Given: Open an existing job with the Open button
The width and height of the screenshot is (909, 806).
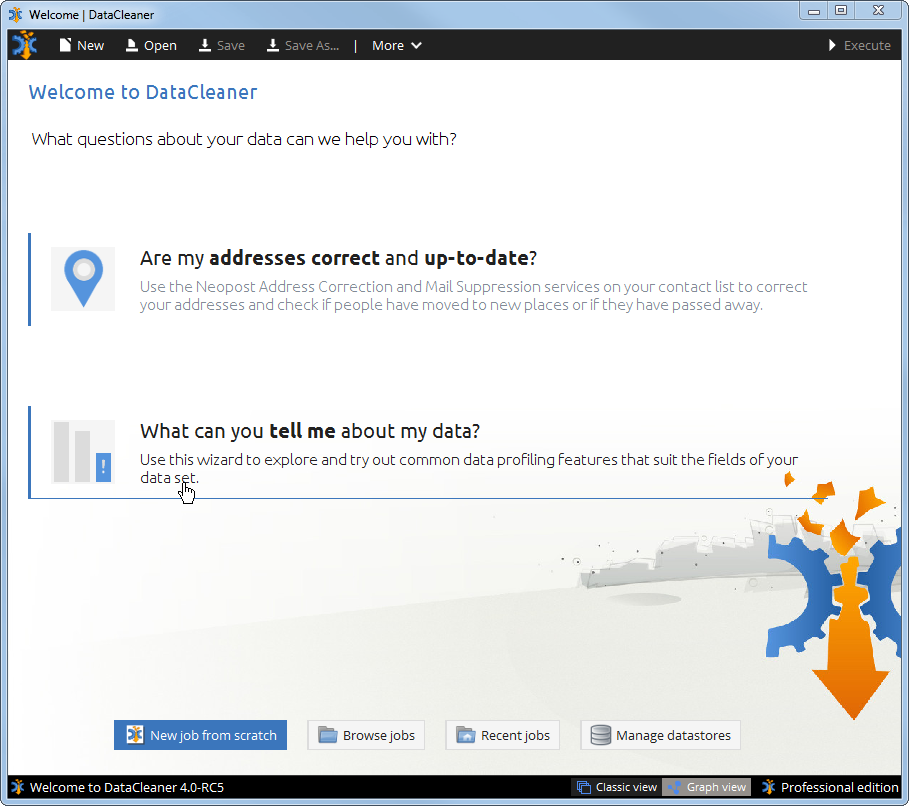Looking at the screenshot, I should 151,45.
